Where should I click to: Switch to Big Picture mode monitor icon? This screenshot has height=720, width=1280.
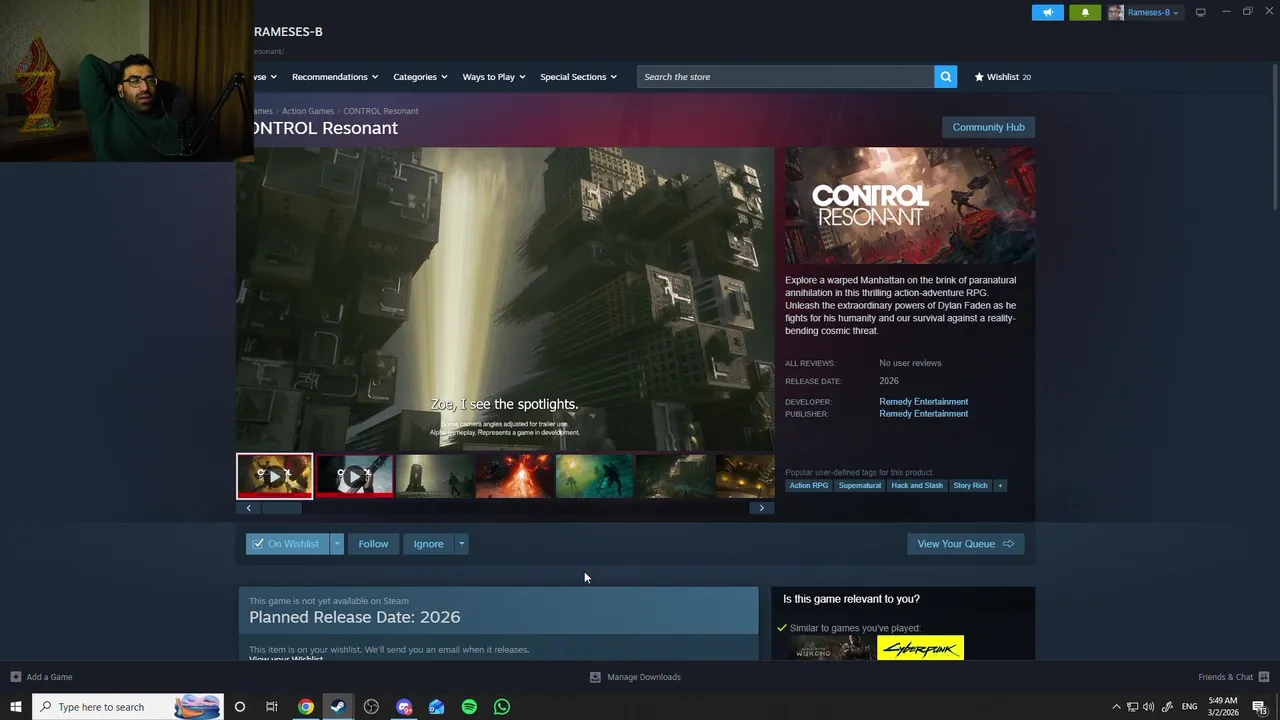pyautogui.click(x=1200, y=12)
